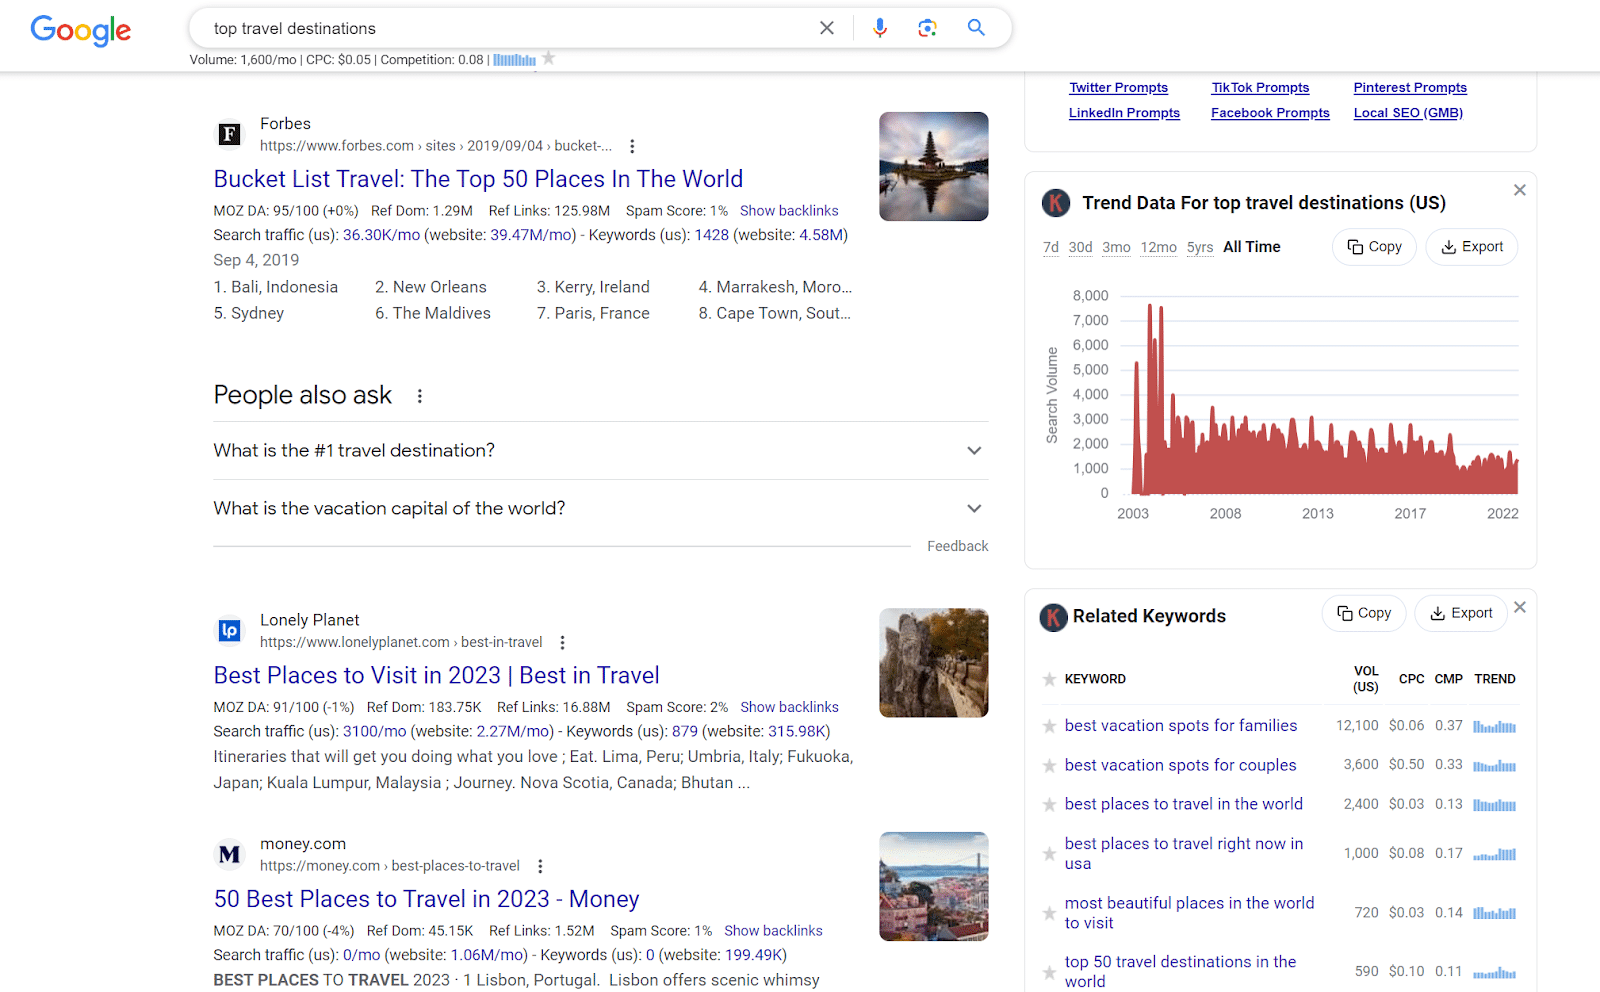This screenshot has width=1600, height=992.
Task: Select the 12mo trend range
Action: (1158, 247)
